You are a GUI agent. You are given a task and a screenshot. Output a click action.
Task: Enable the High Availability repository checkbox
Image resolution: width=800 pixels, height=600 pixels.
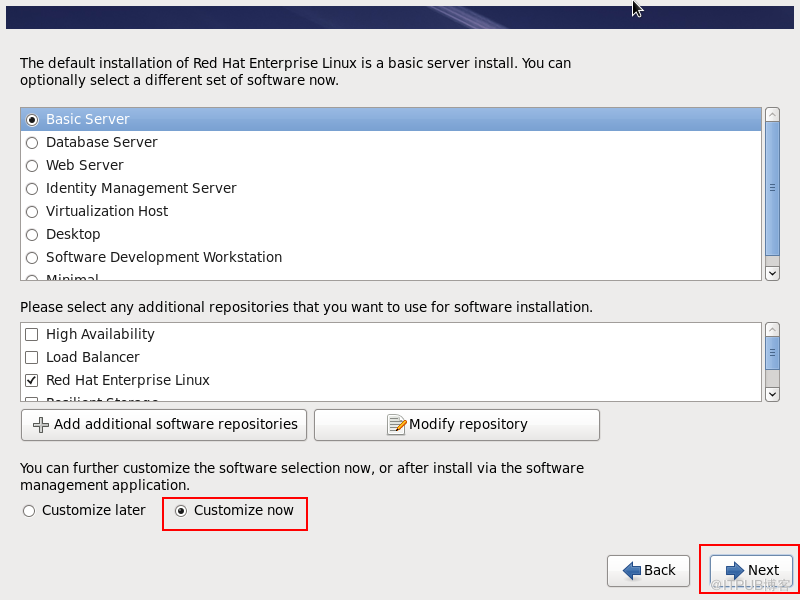pos(32,335)
